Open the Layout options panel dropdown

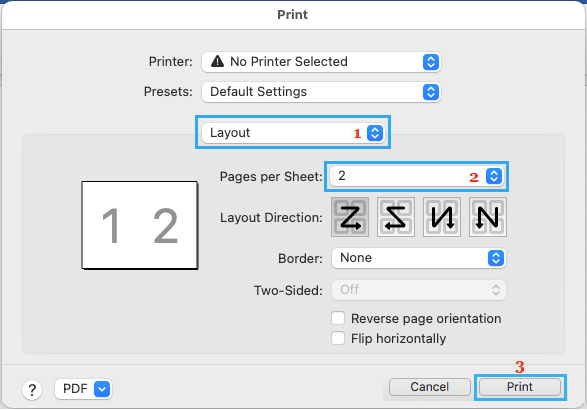click(293, 133)
